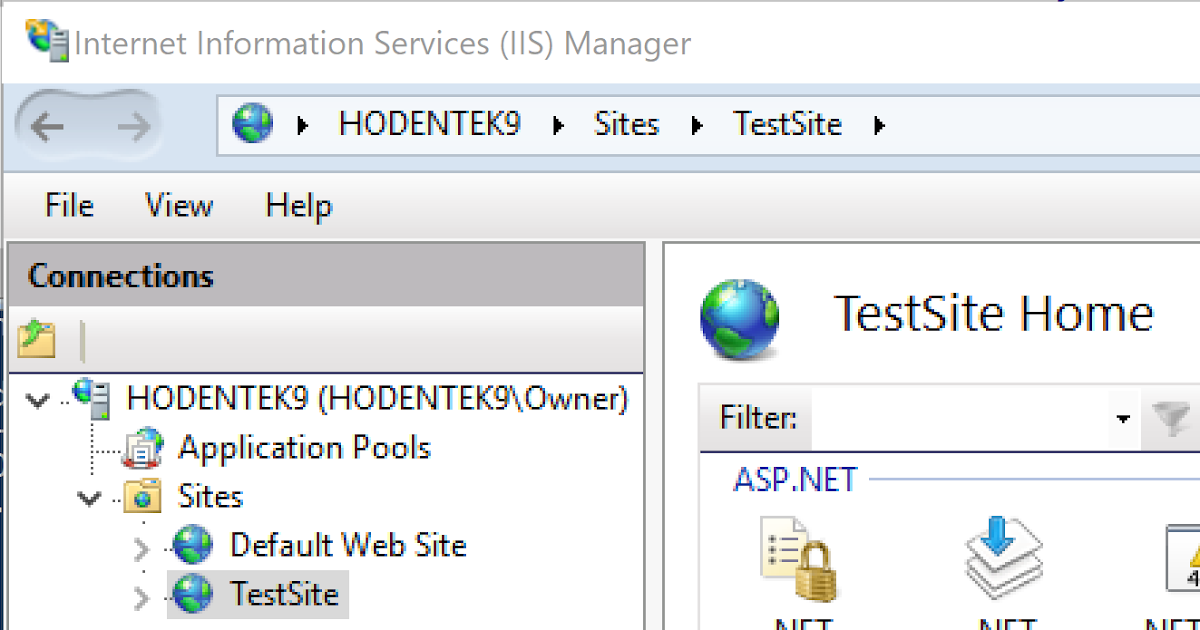1200x630 pixels.
Task: Open the View menu
Action: (178, 206)
